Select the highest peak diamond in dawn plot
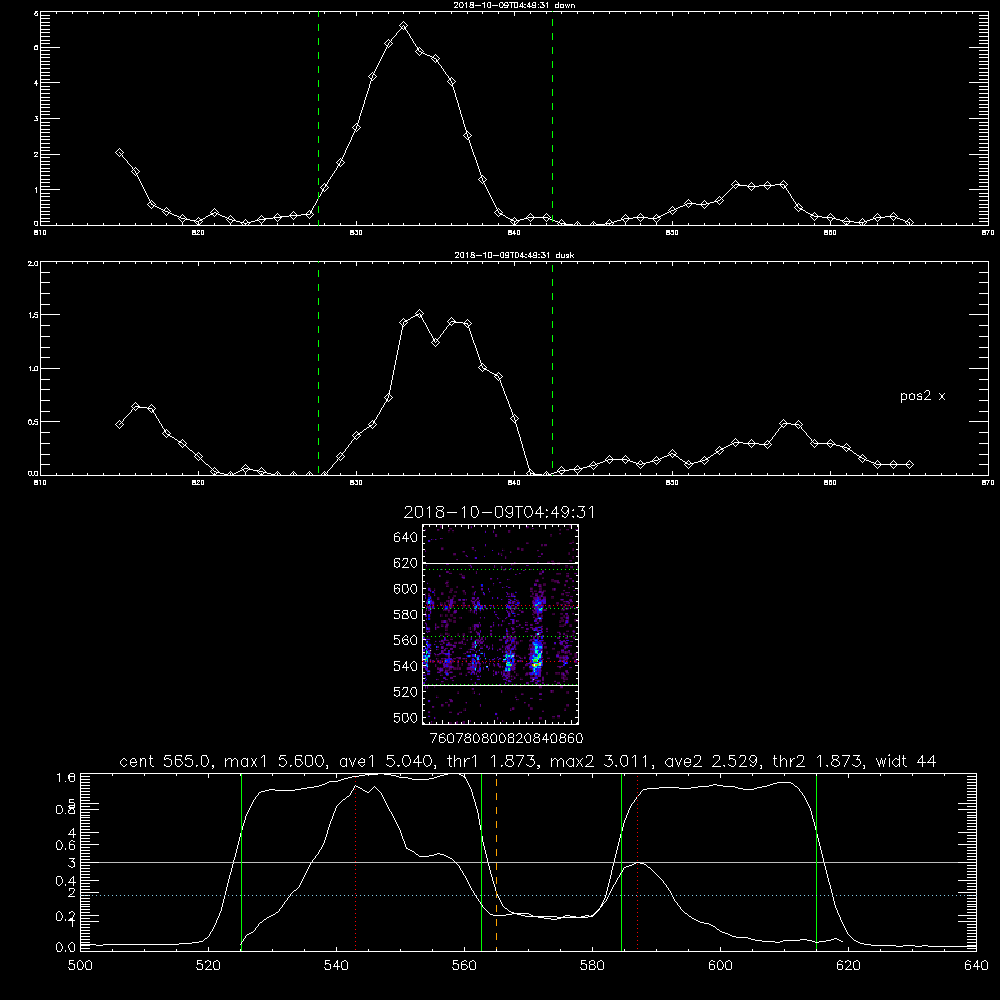Image resolution: width=1000 pixels, height=1000 pixels. click(403, 26)
